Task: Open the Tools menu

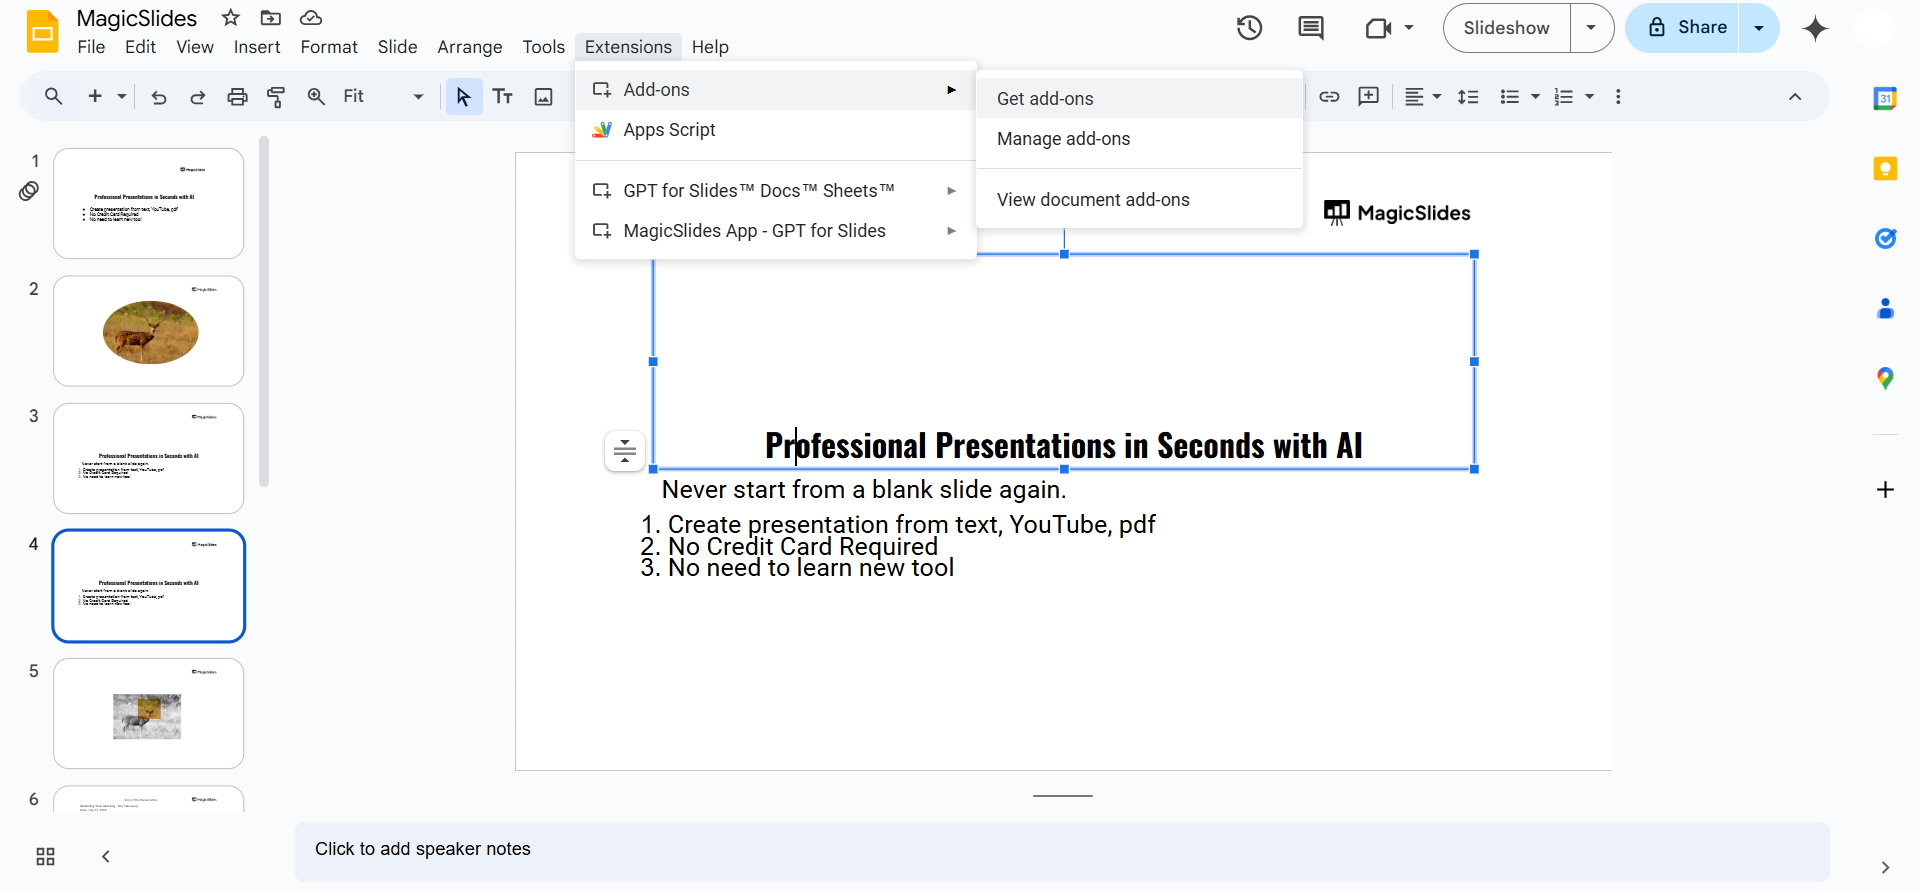Action: (543, 47)
